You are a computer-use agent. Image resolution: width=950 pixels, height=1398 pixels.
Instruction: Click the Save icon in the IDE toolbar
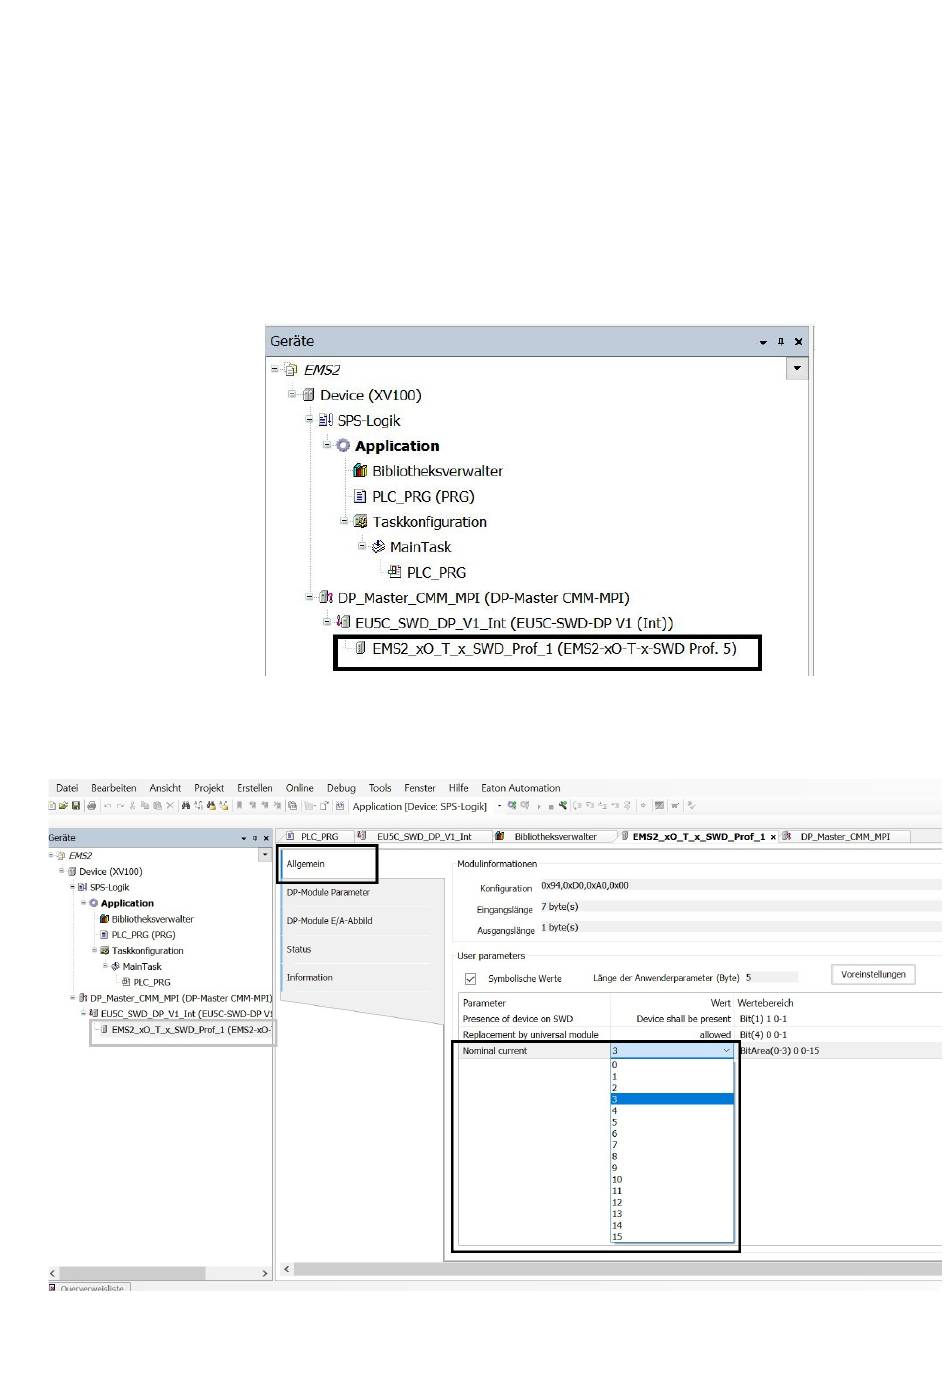point(76,806)
